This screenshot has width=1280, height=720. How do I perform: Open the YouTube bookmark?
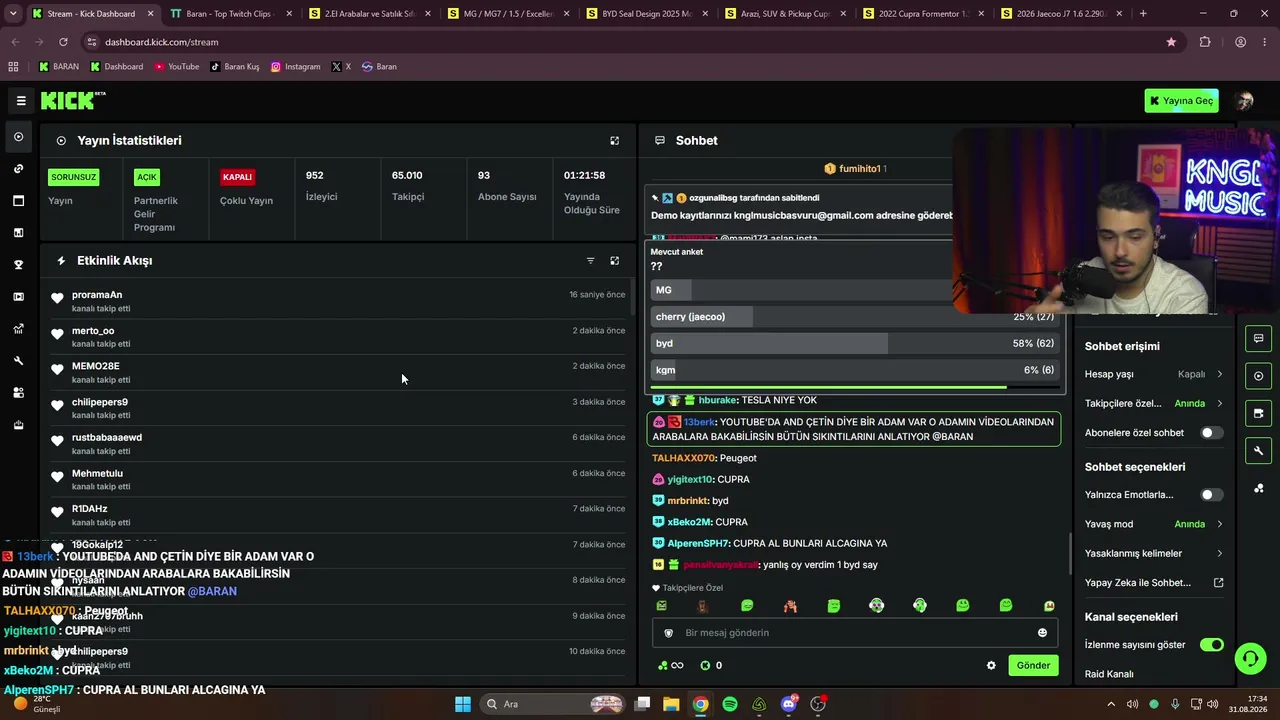click(177, 67)
